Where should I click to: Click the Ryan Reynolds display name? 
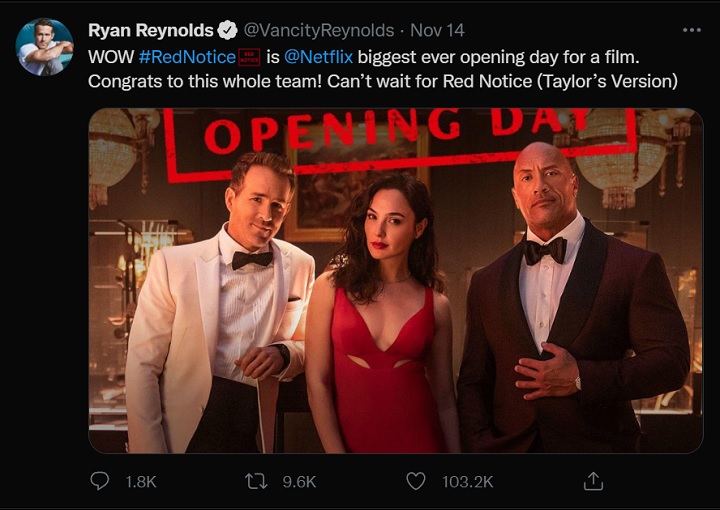pos(150,30)
